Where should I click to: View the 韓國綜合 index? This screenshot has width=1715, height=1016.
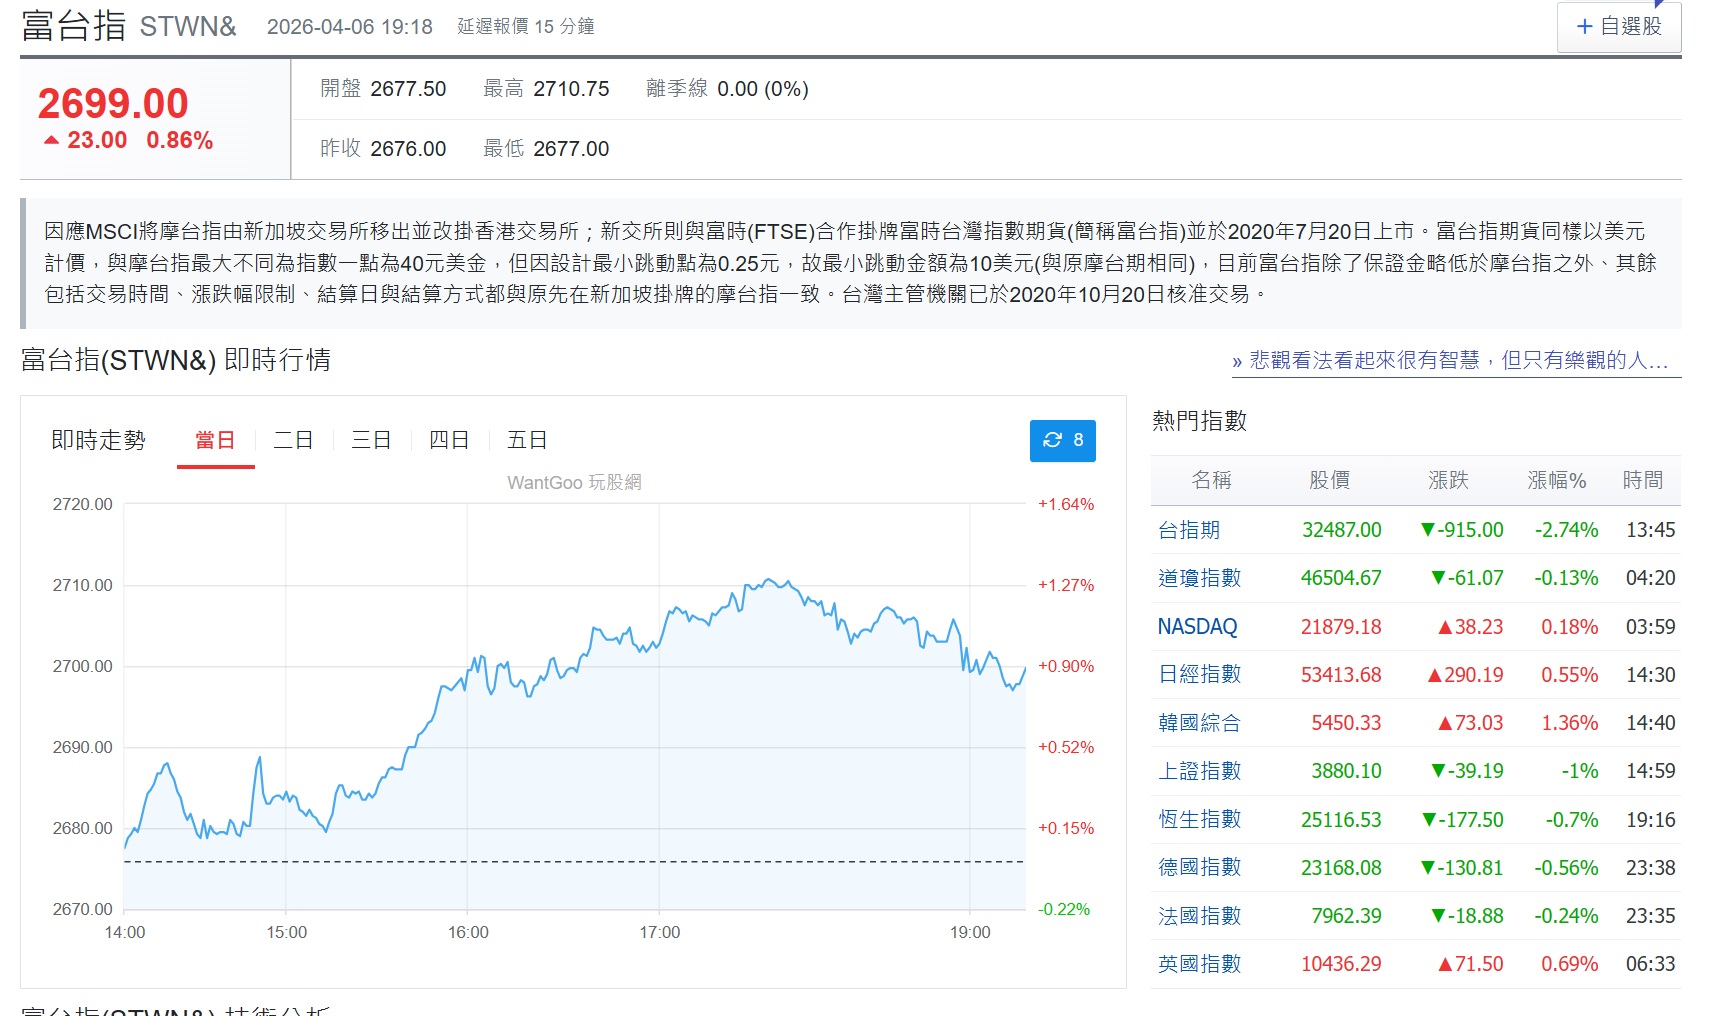1199,723
